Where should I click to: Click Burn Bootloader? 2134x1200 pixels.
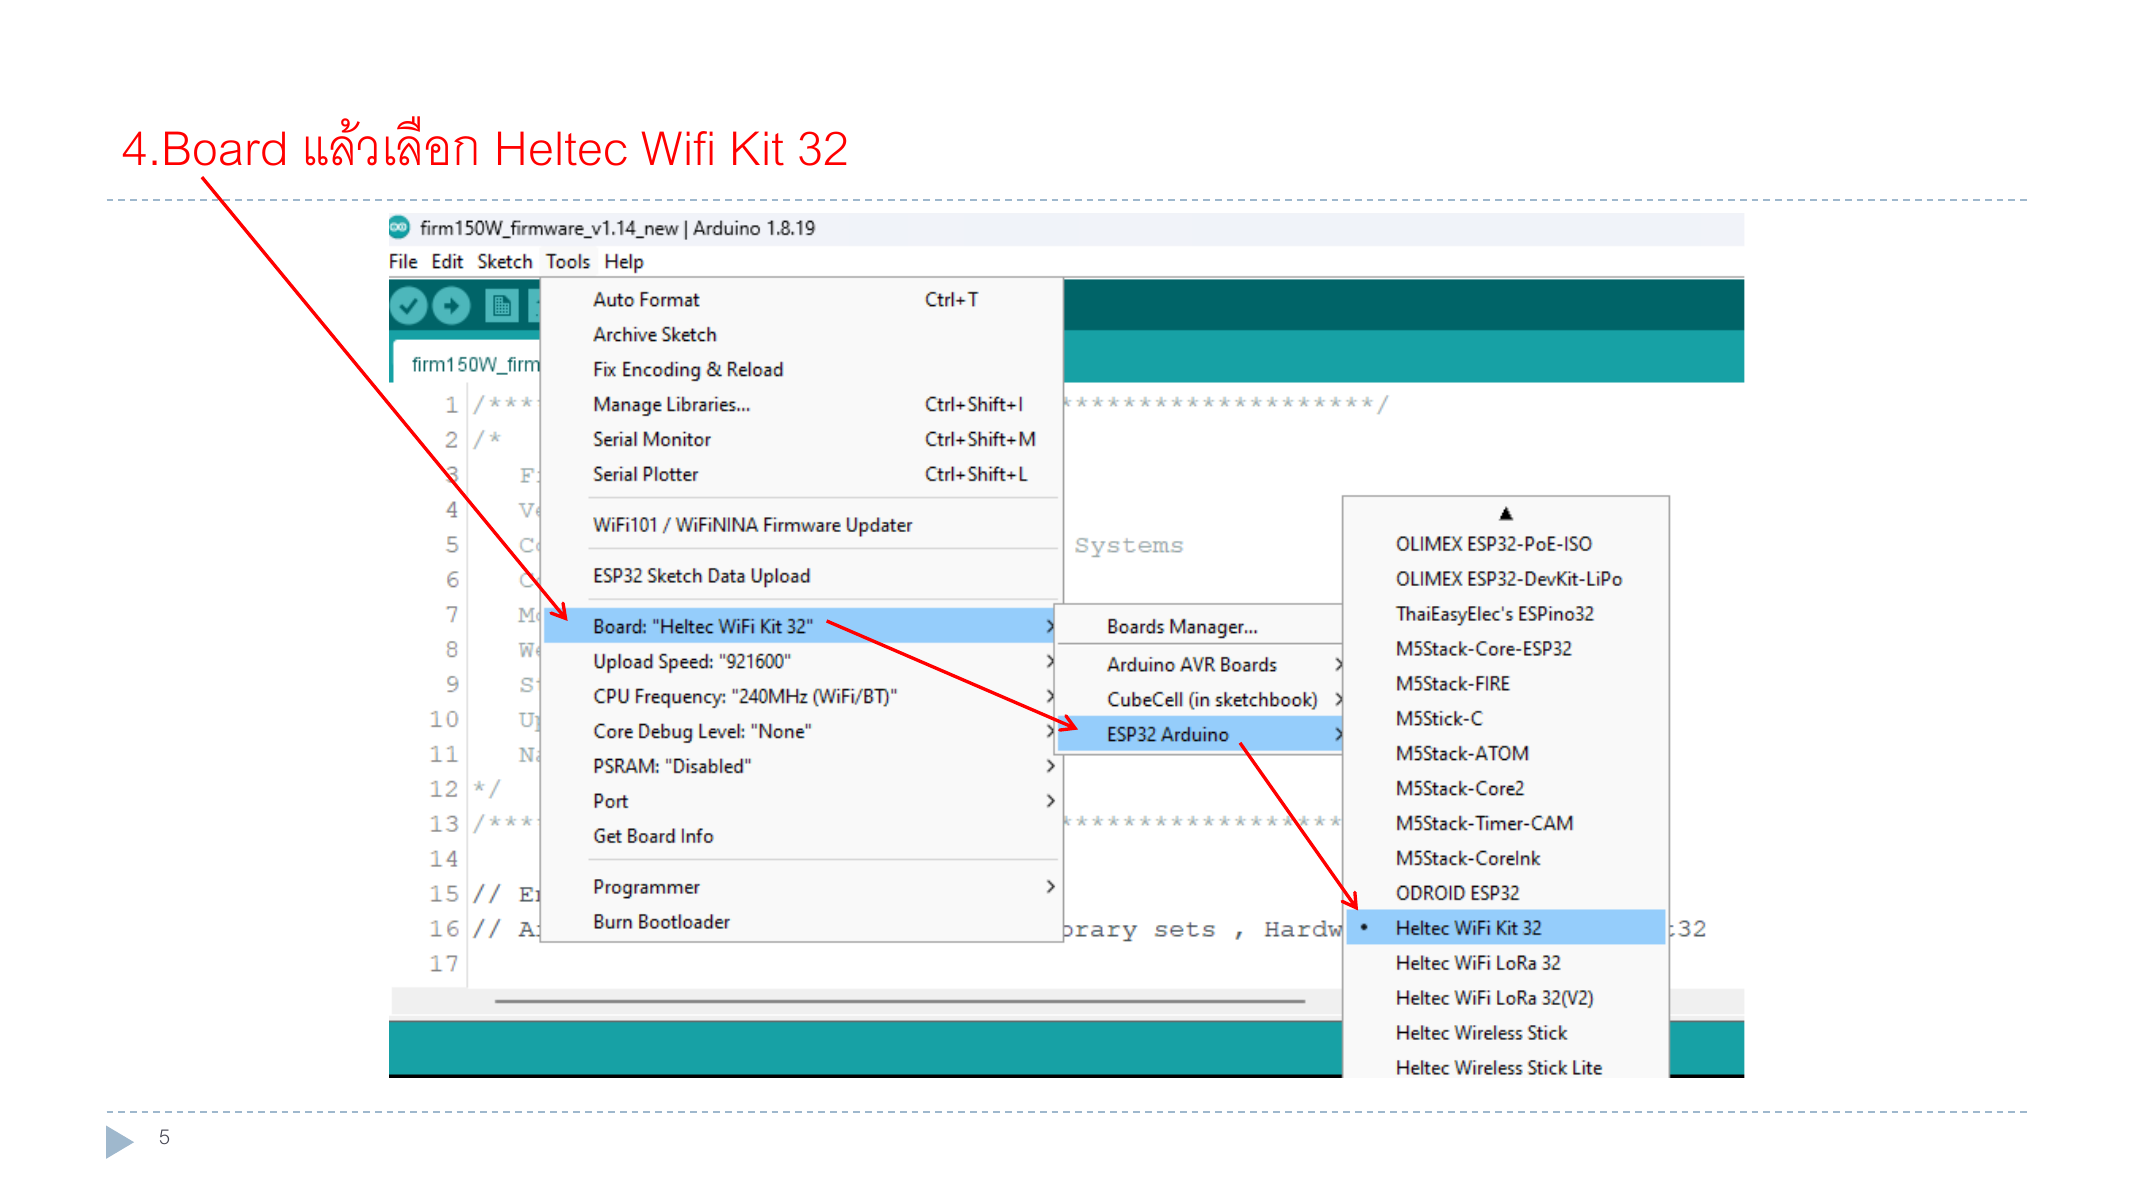tap(801, 922)
